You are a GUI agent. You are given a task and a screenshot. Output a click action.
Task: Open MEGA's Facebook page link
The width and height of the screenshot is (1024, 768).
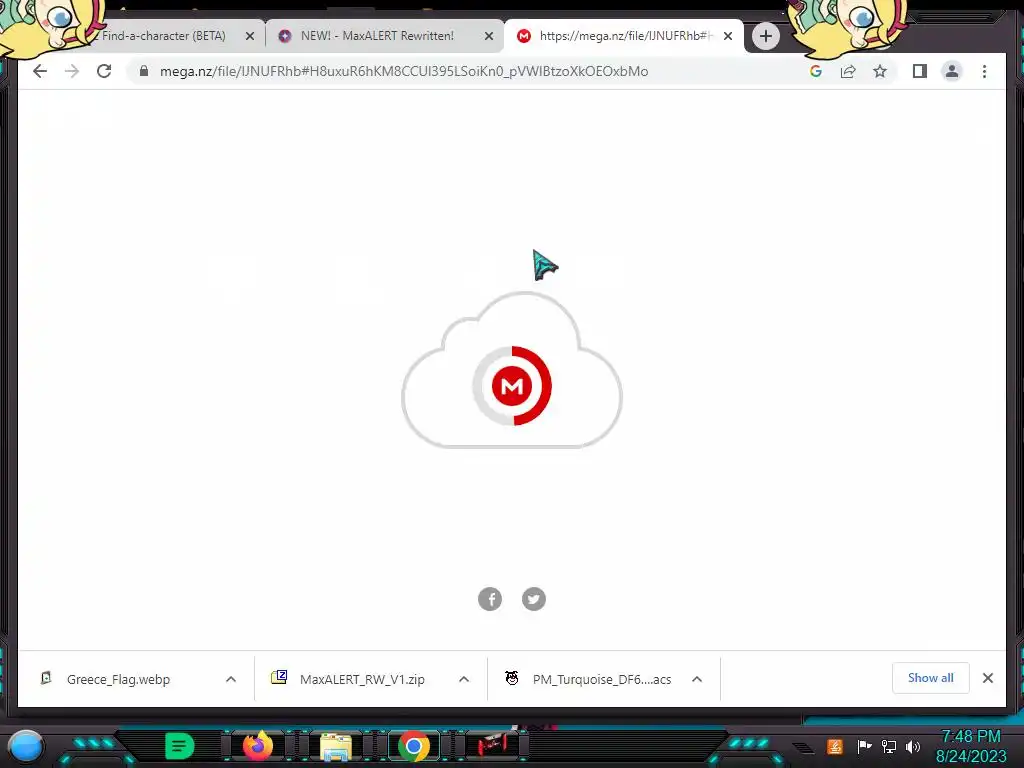tap(490, 599)
